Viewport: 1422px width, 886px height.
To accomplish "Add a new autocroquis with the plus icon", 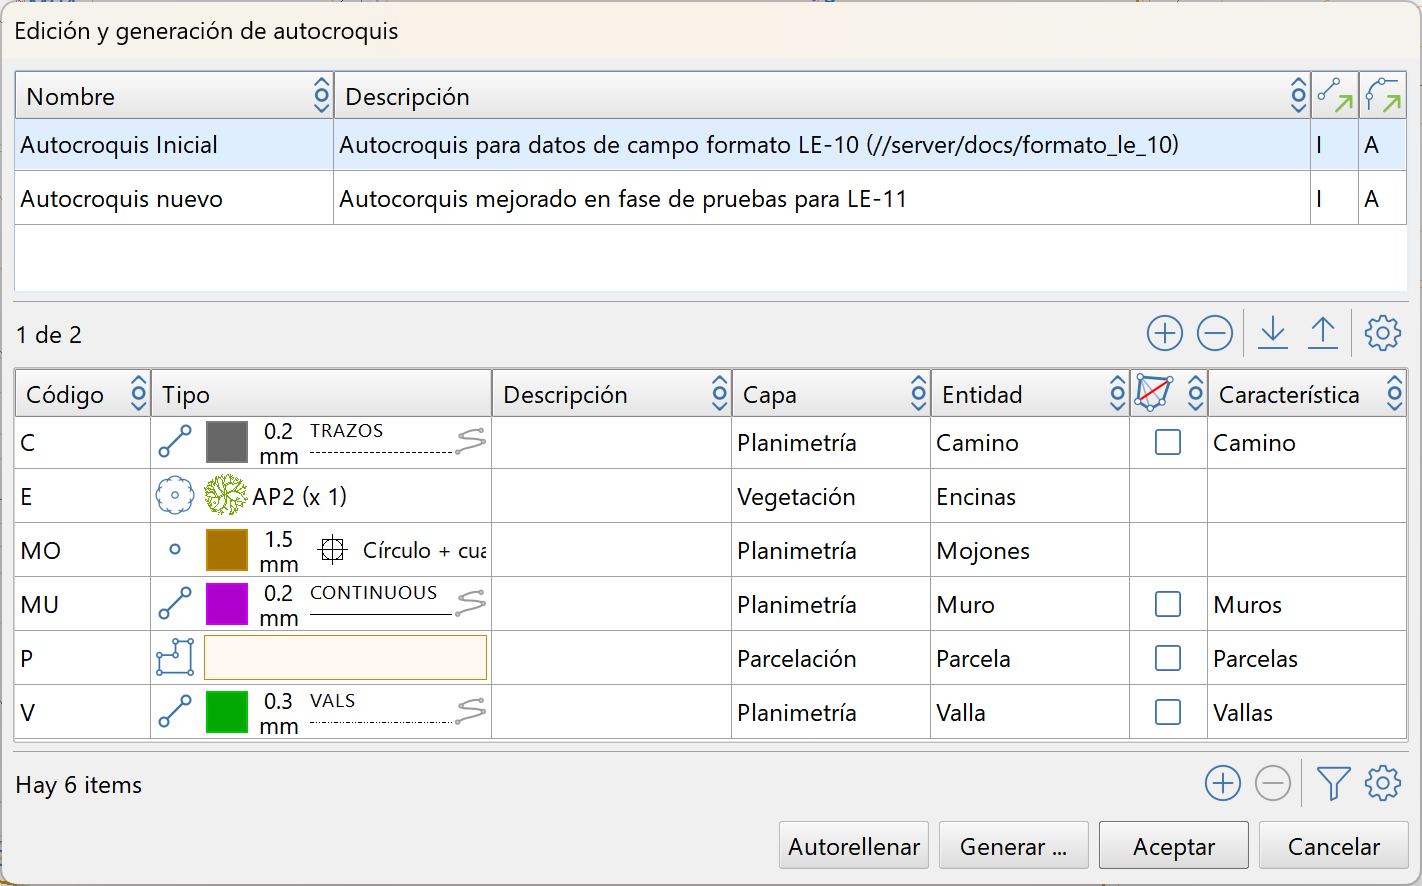I will click(1164, 333).
